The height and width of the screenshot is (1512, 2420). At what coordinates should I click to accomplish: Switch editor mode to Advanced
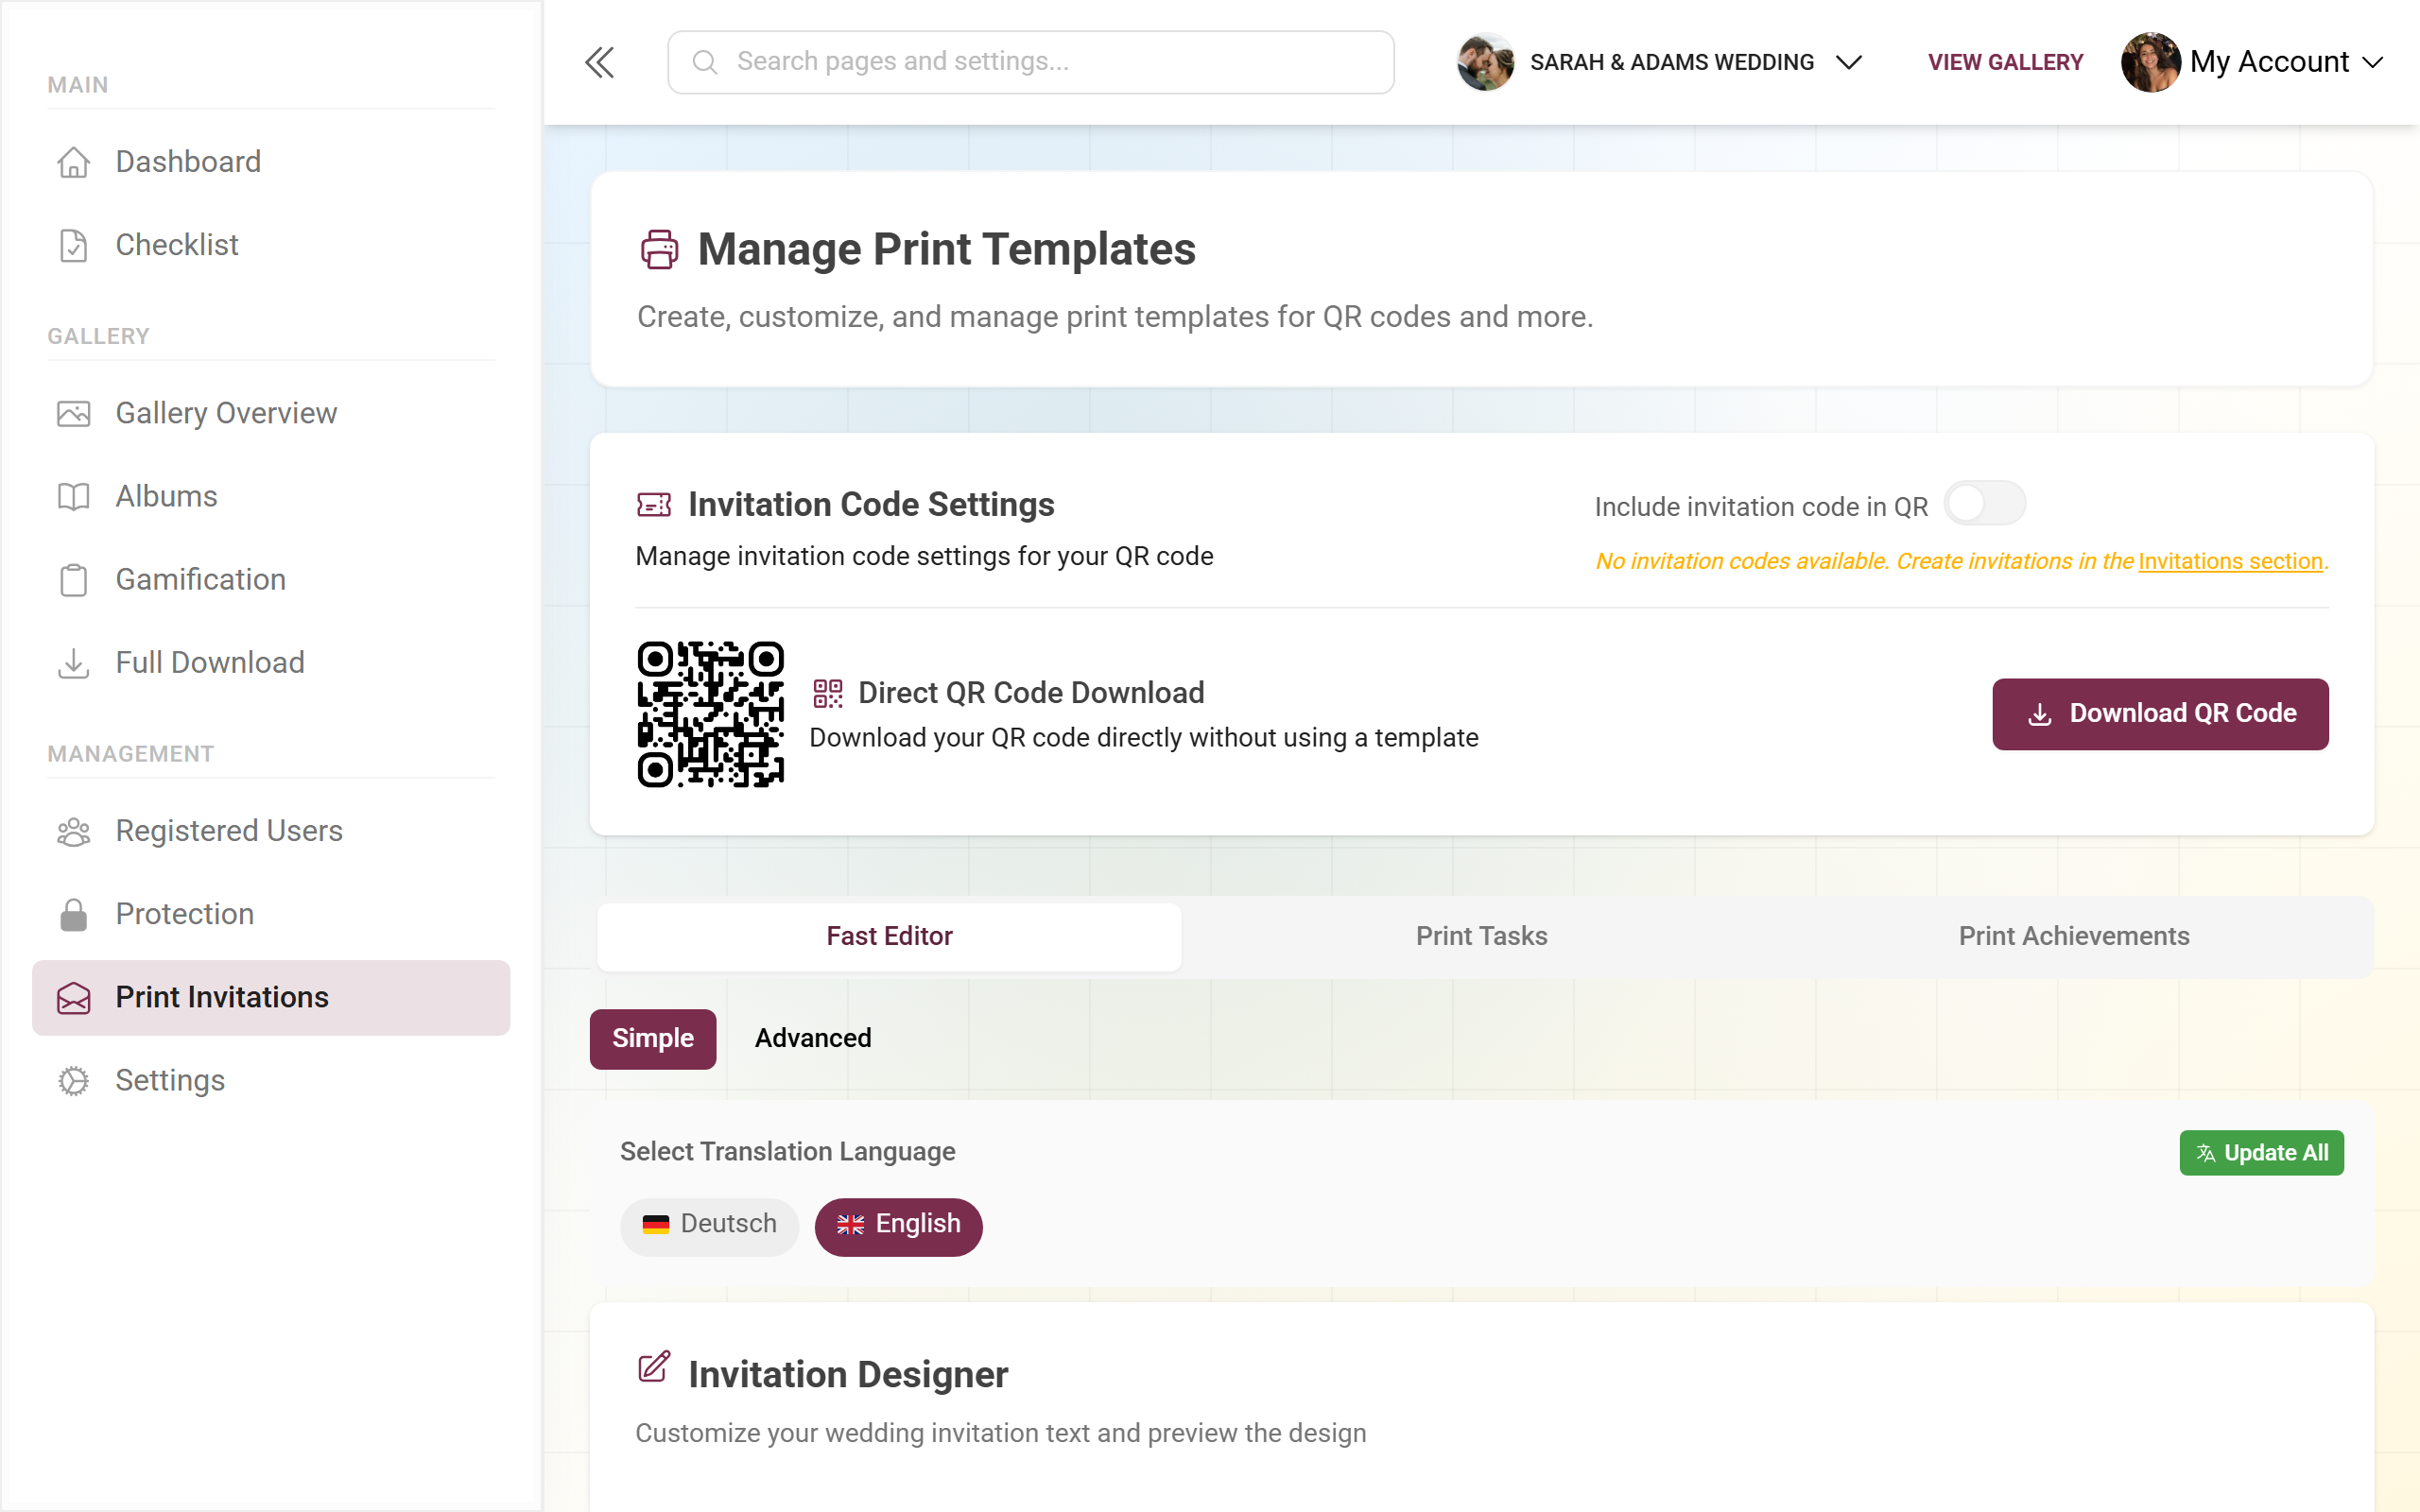click(813, 1039)
